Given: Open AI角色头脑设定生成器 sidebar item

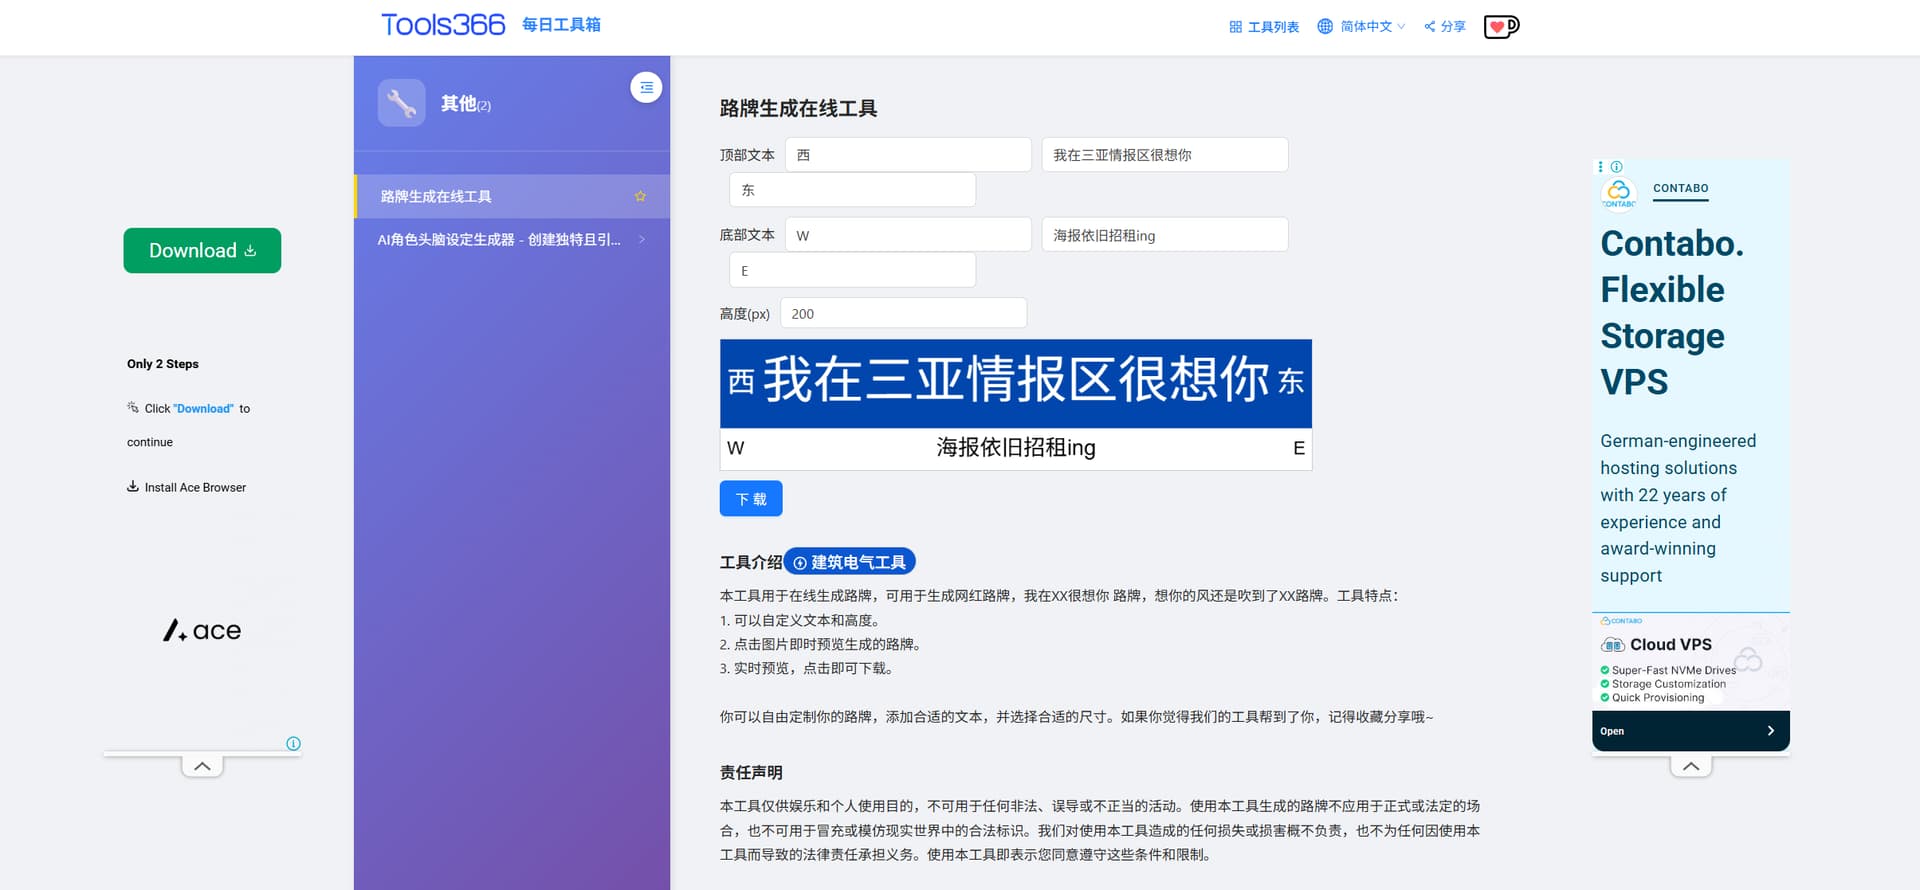Looking at the screenshot, I should pos(499,240).
